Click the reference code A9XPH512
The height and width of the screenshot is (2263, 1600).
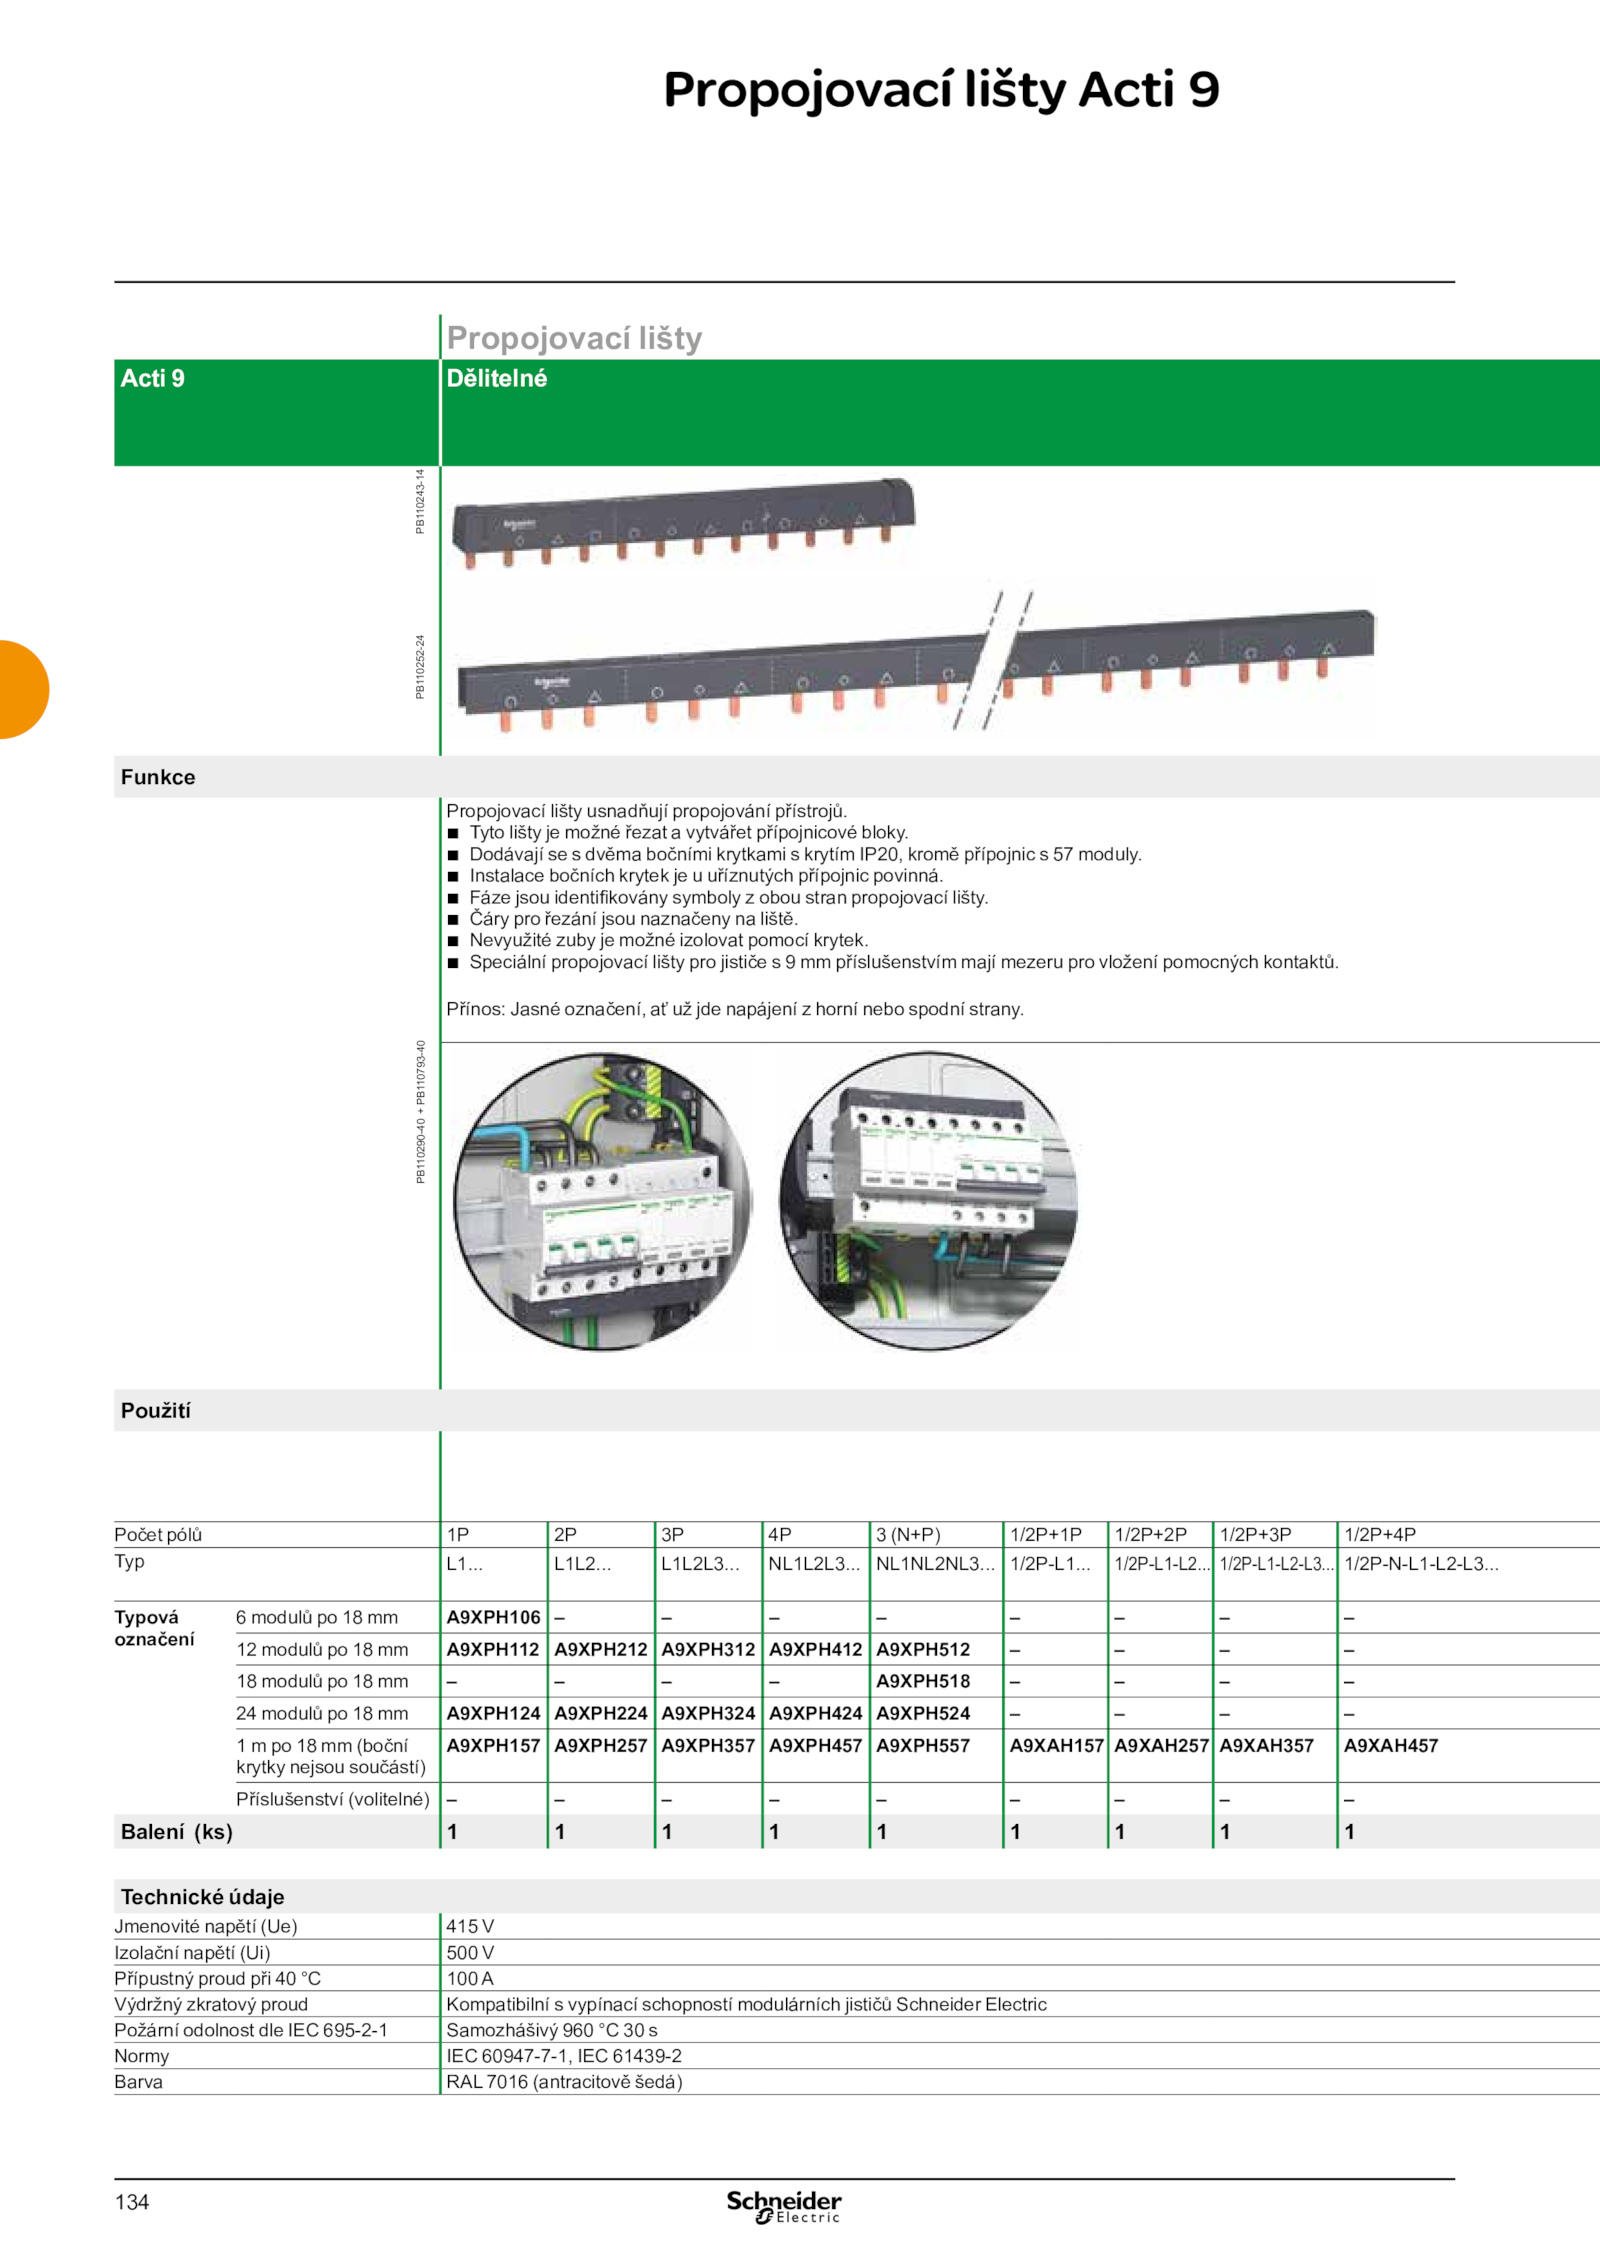pyautogui.click(x=923, y=1649)
